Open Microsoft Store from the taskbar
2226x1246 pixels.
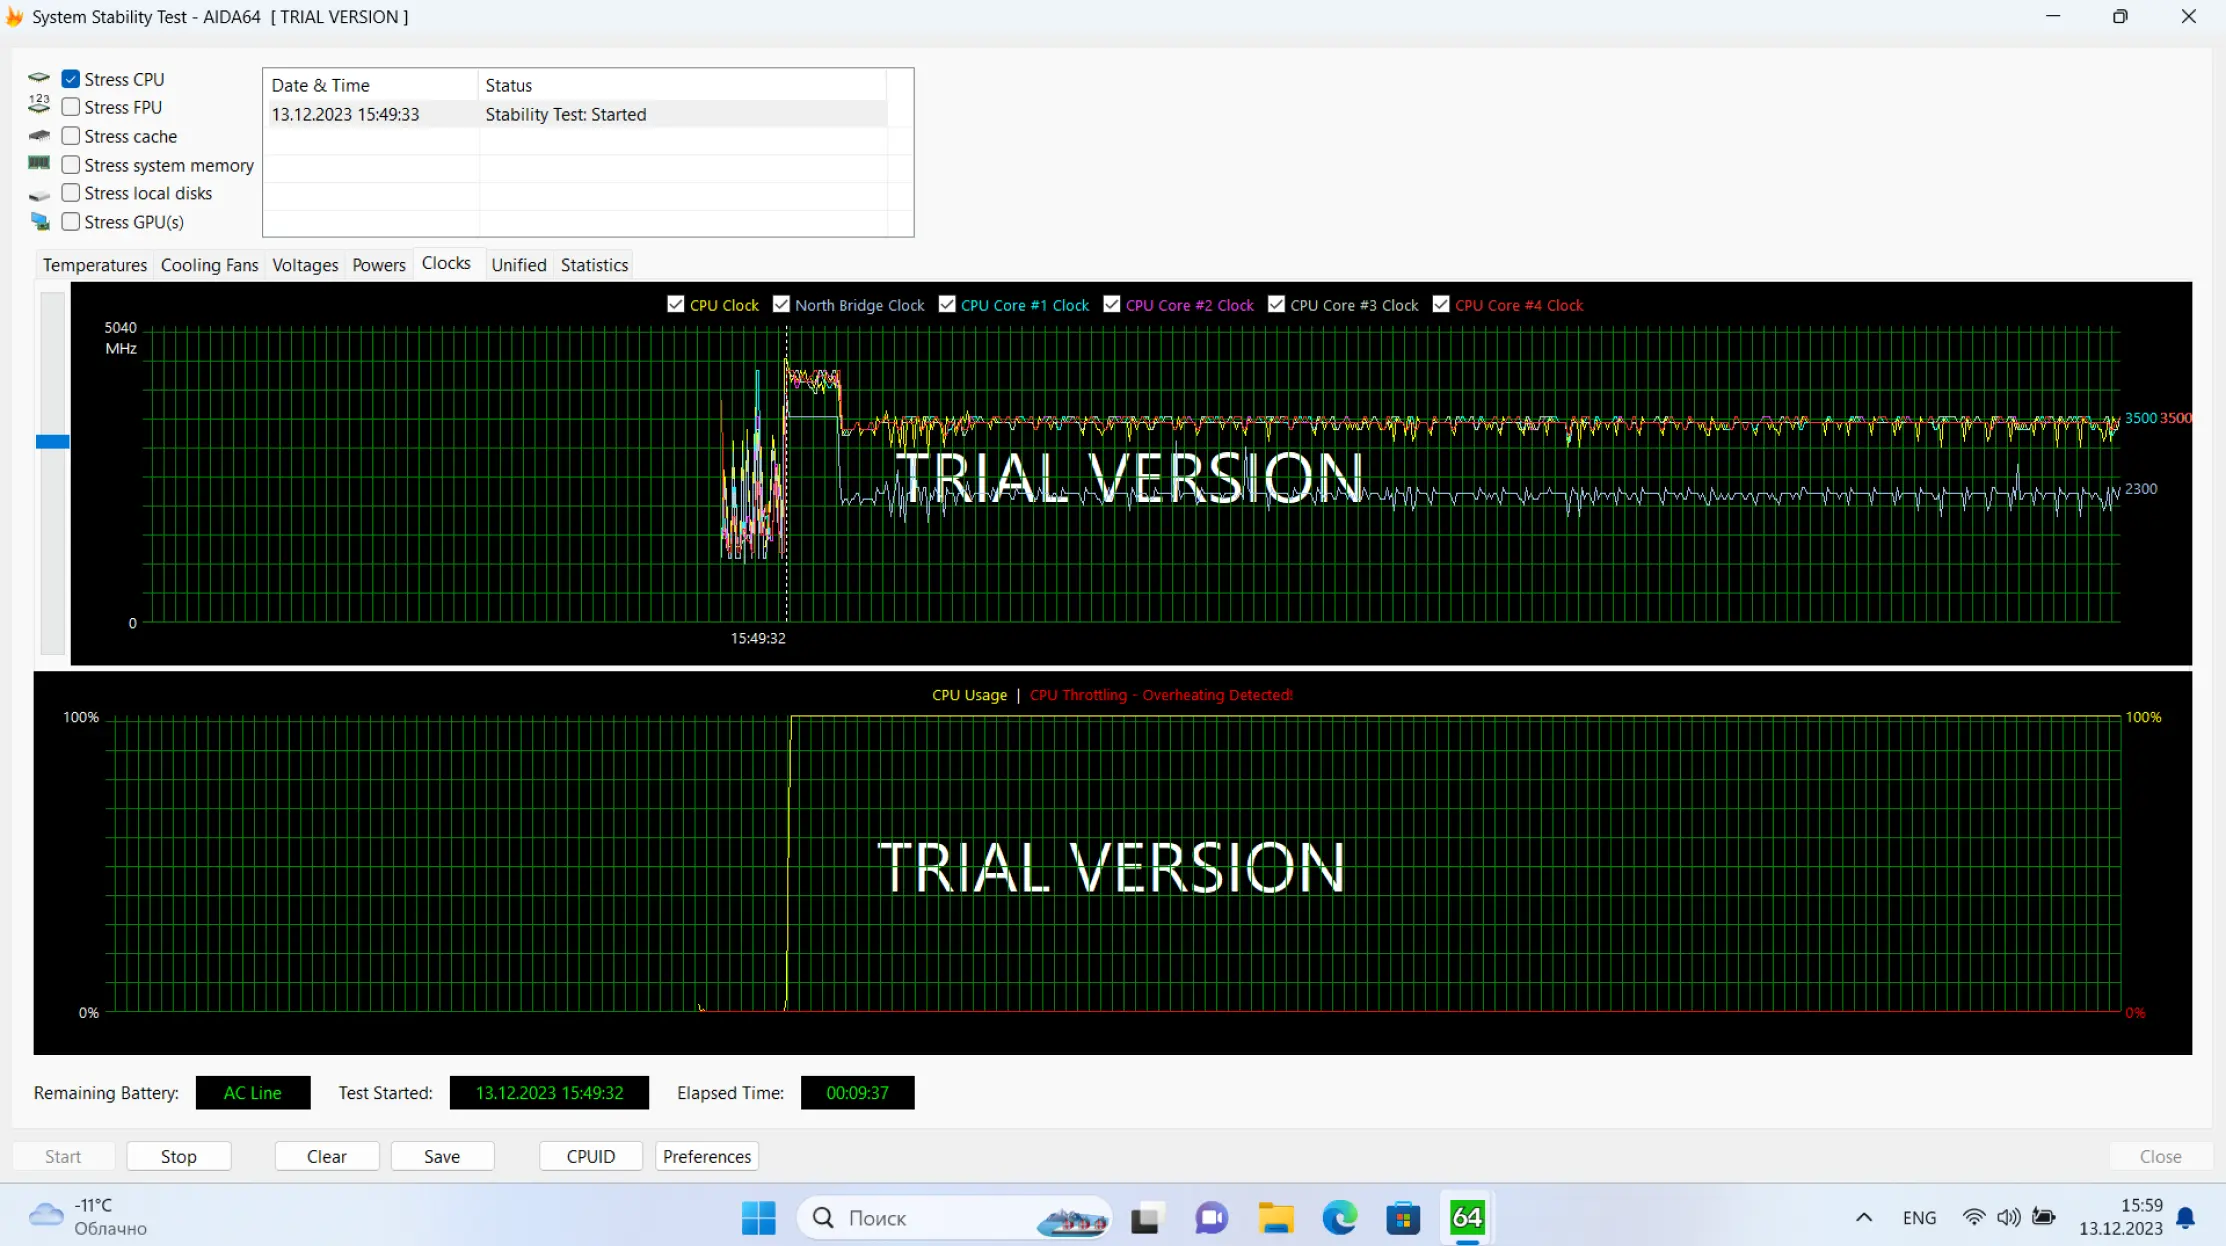1403,1217
